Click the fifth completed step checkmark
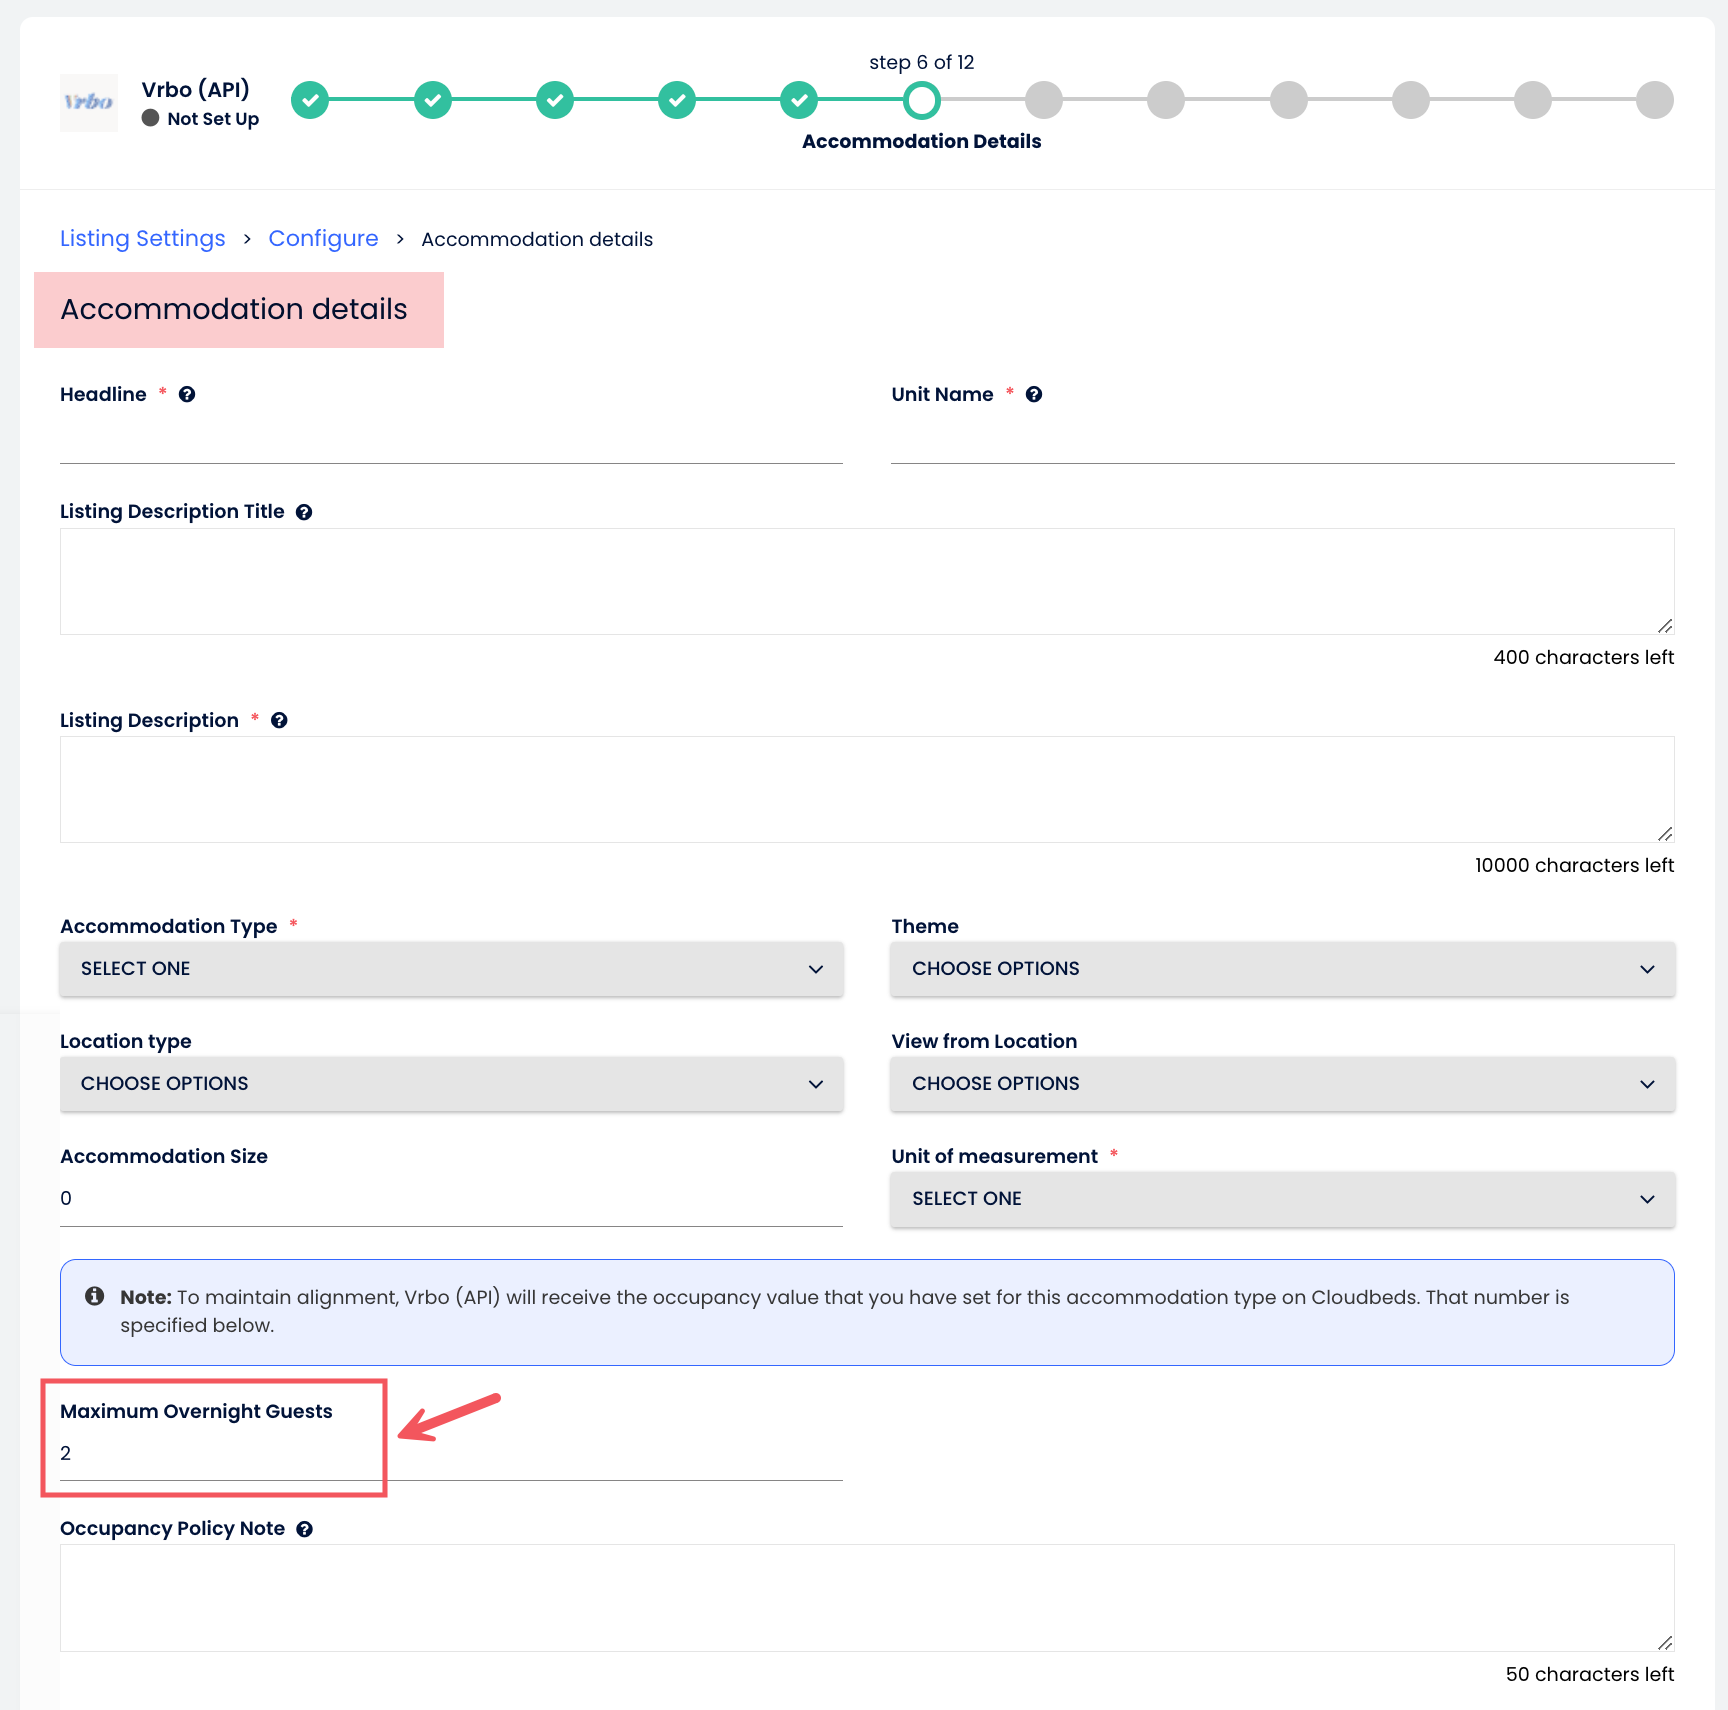This screenshot has height=1710, width=1728. pyautogui.click(x=799, y=100)
